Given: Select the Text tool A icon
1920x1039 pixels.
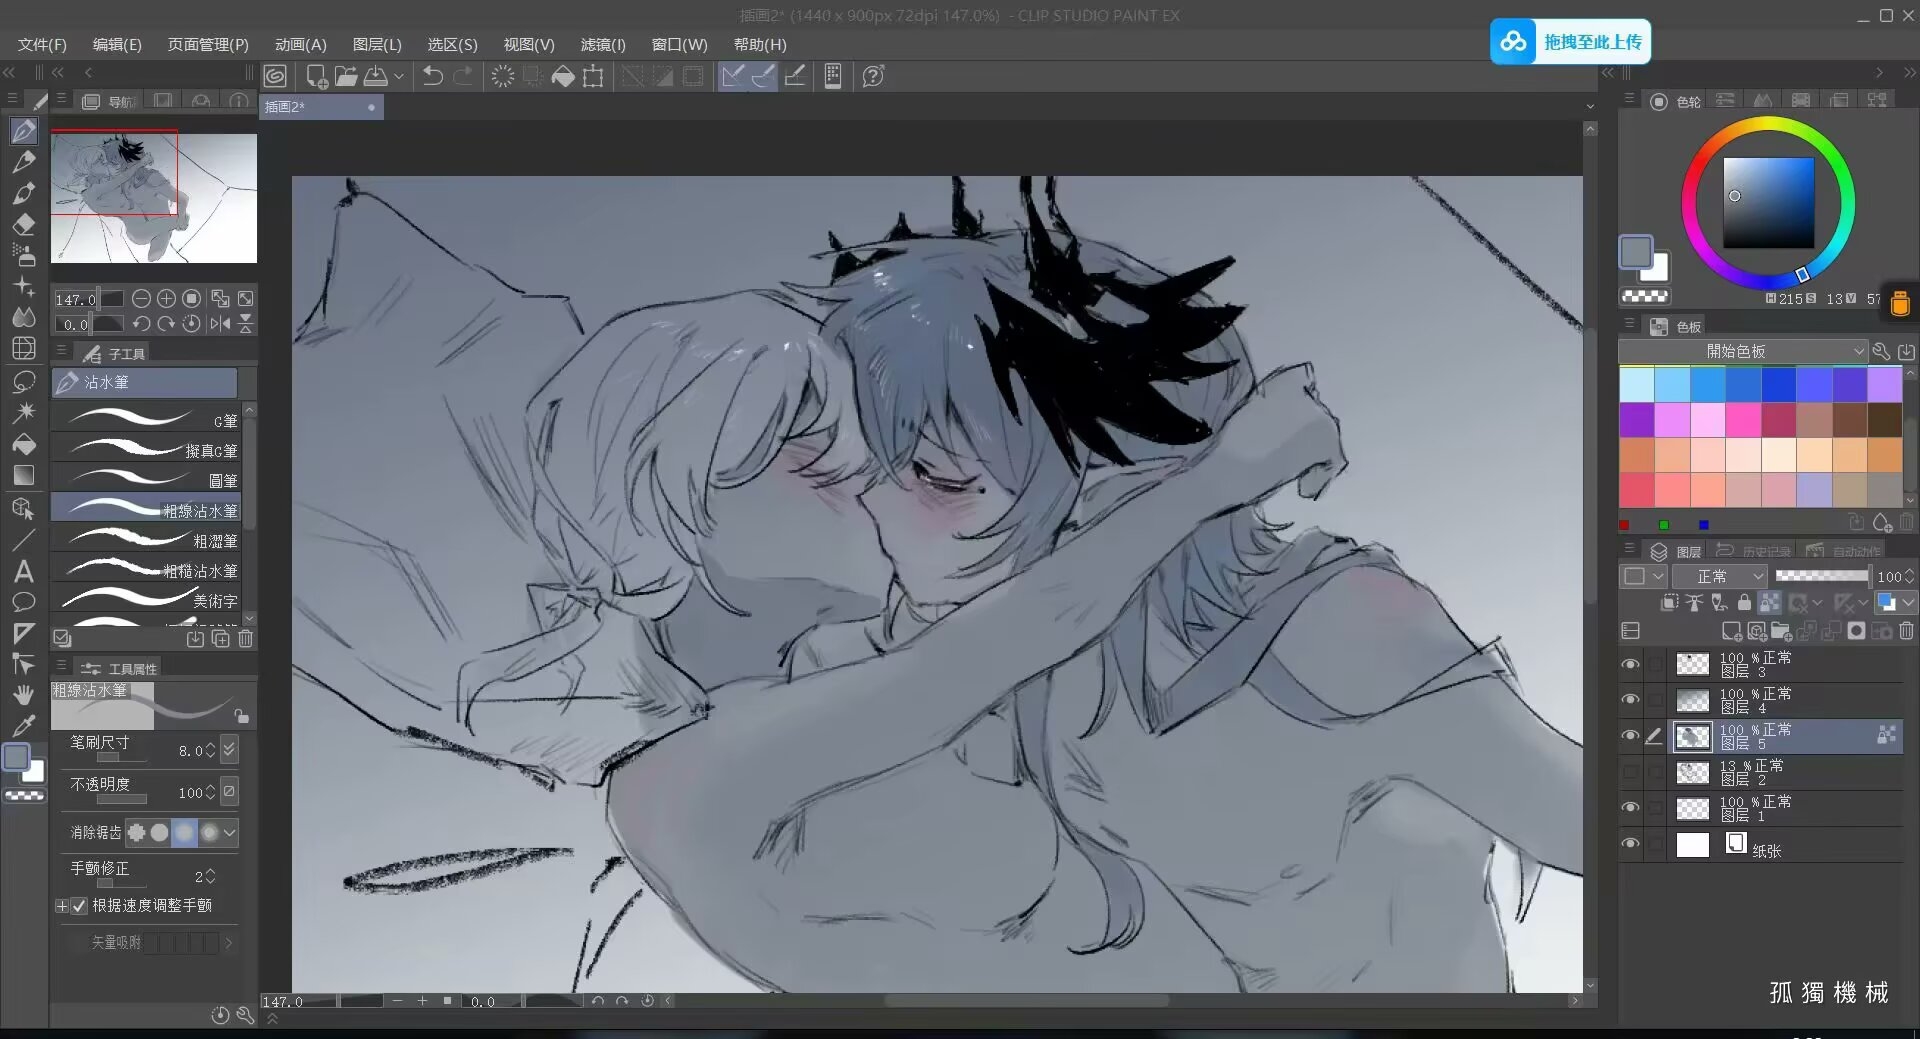Looking at the screenshot, I should point(24,571).
